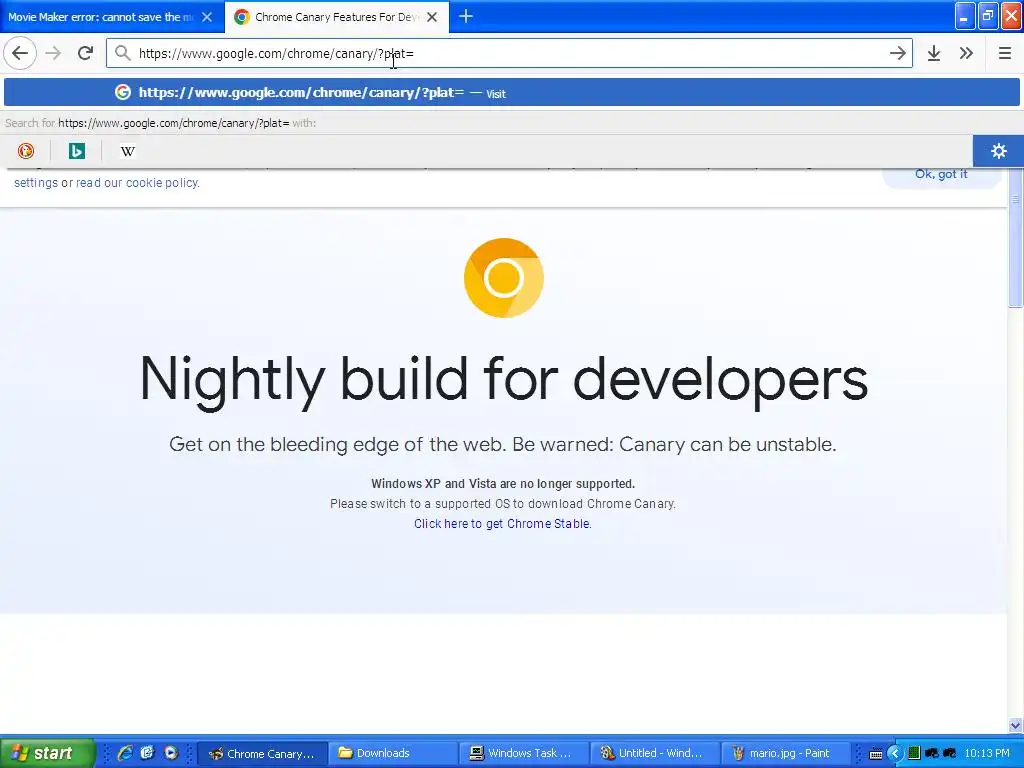The height and width of the screenshot is (768, 1024).
Task: Click the yellow Chrome Canary logo
Action: [x=504, y=278]
